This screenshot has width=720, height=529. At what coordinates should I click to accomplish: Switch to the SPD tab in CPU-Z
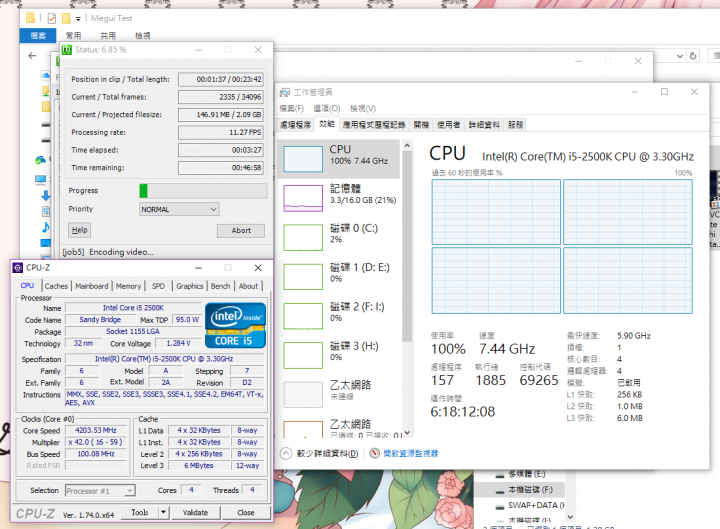click(158, 286)
